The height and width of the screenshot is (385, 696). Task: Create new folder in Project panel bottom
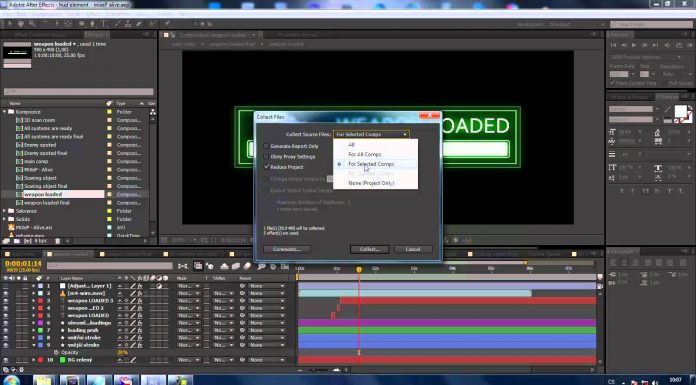16,241
